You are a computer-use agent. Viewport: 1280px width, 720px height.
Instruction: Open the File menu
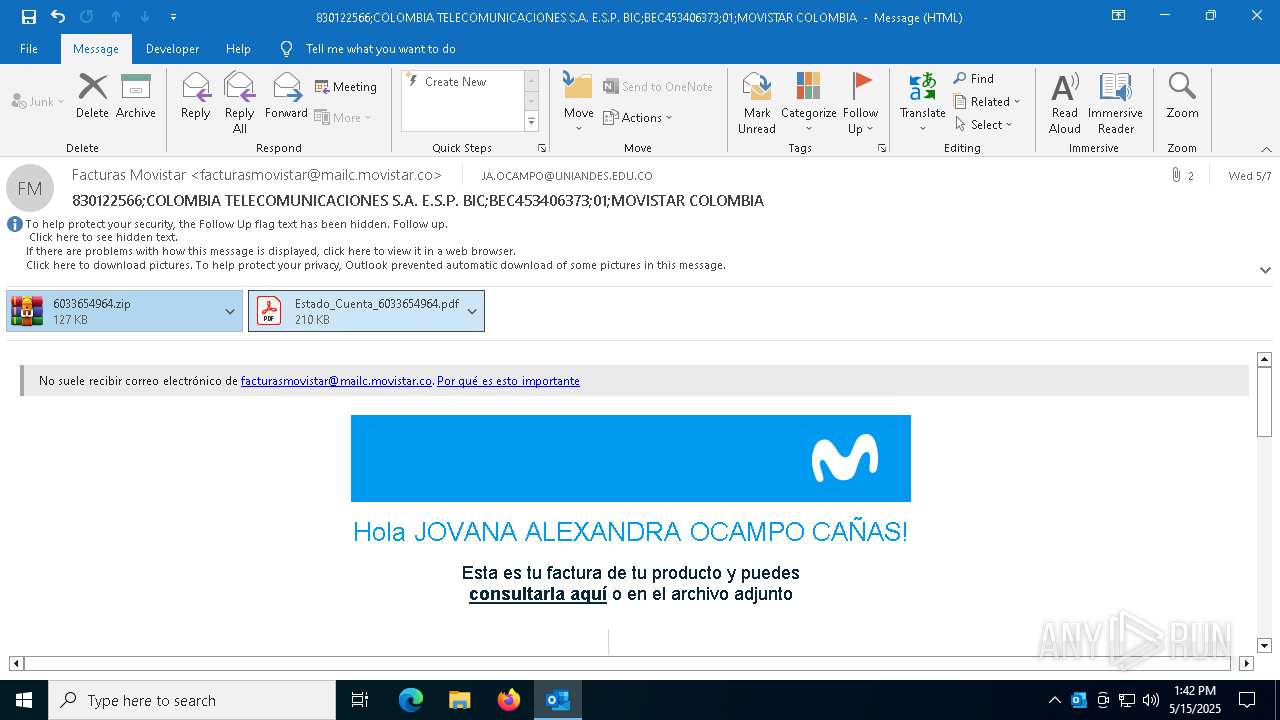[29, 49]
